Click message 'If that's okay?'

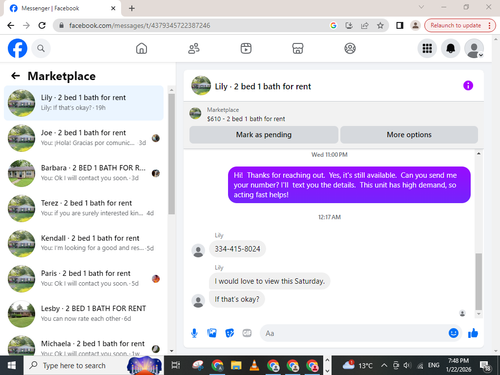tap(237, 299)
